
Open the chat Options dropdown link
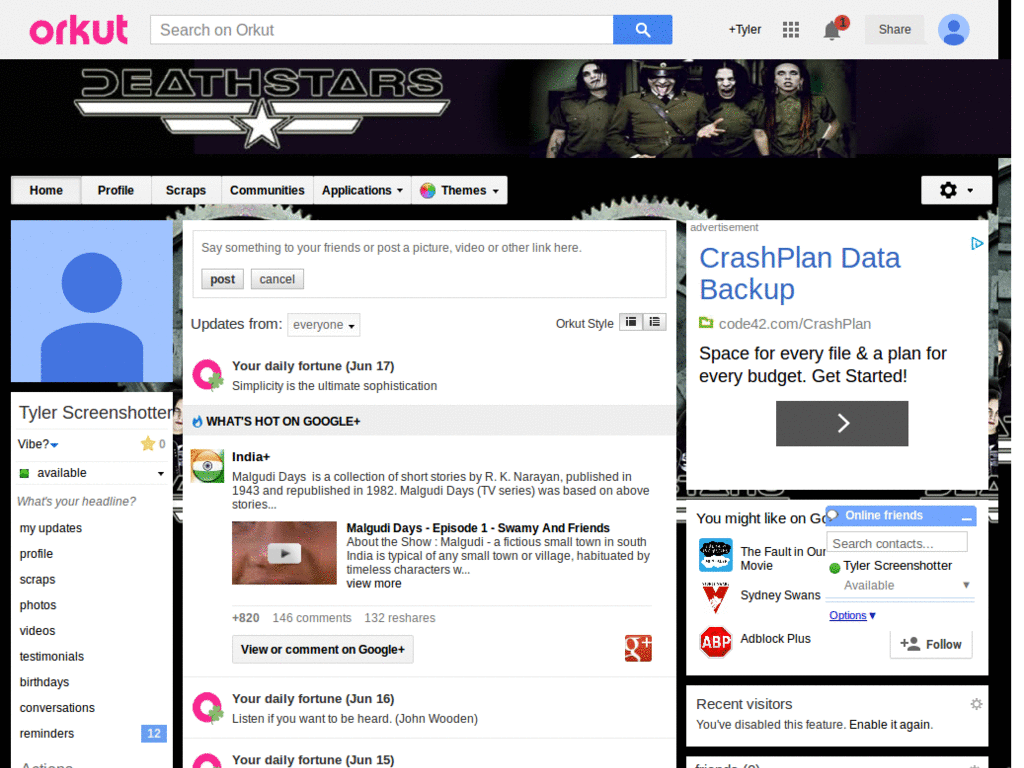(x=852, y=615)
